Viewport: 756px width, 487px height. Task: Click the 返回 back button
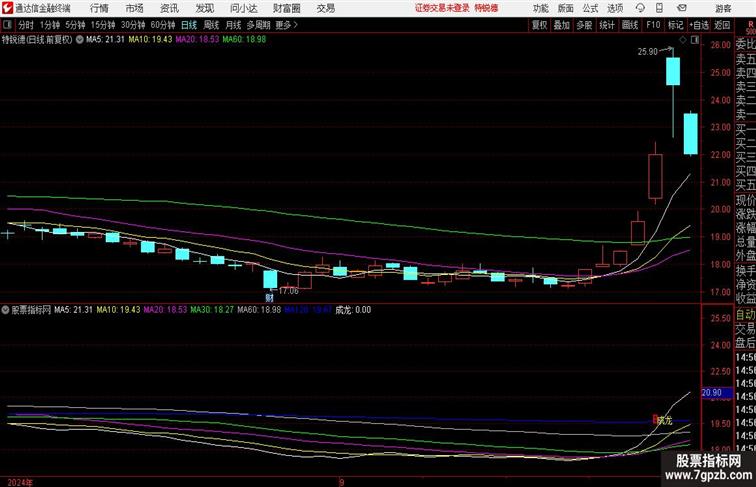click(722, 25)
